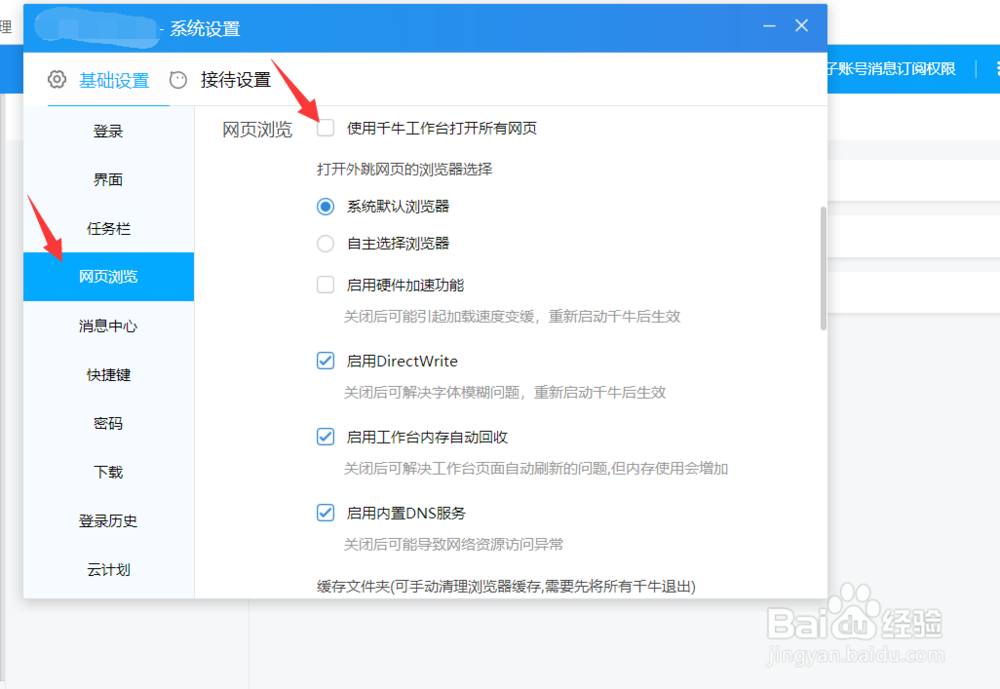Click the gear icon beside 基础设置

[x=57, y=80]
